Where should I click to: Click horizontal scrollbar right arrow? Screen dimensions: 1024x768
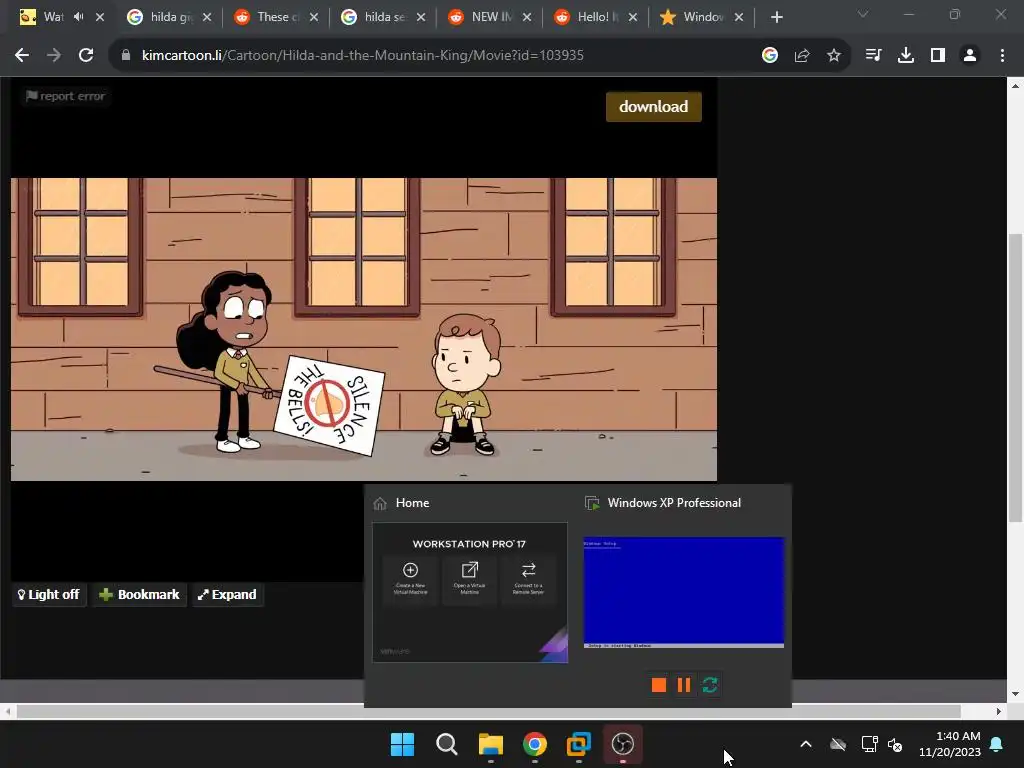tap(999, 711)
